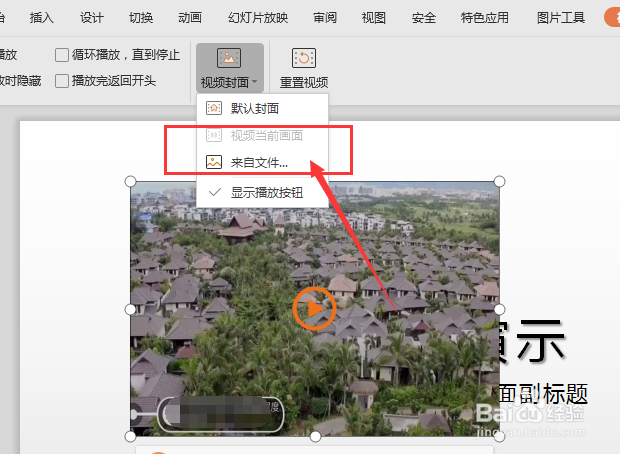Enable 播放完返回开头 checkbox
The image size is (620, 454).
click(x=62, y=81)
